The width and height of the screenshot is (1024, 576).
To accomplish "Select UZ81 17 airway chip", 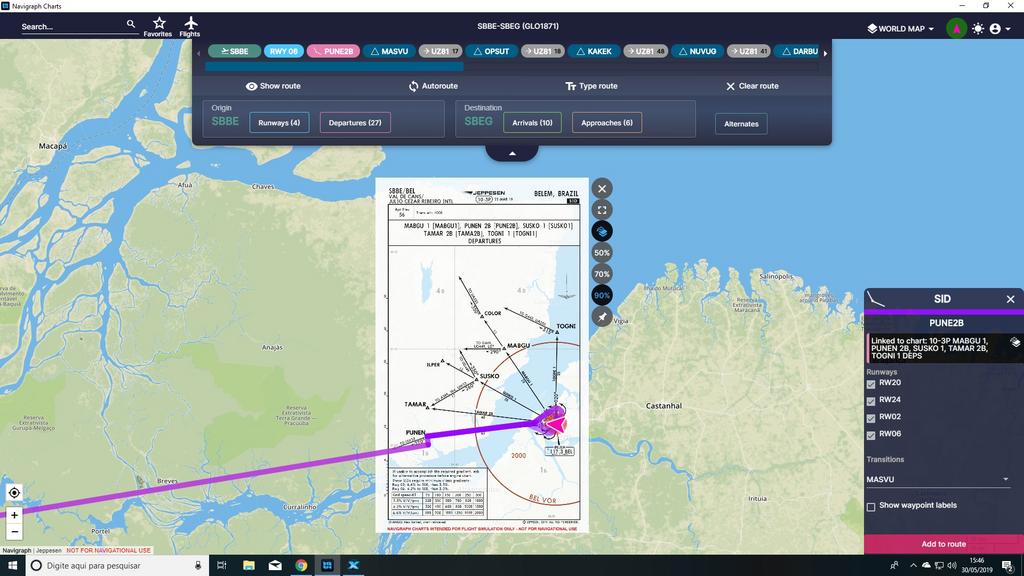I will [441, 51].
